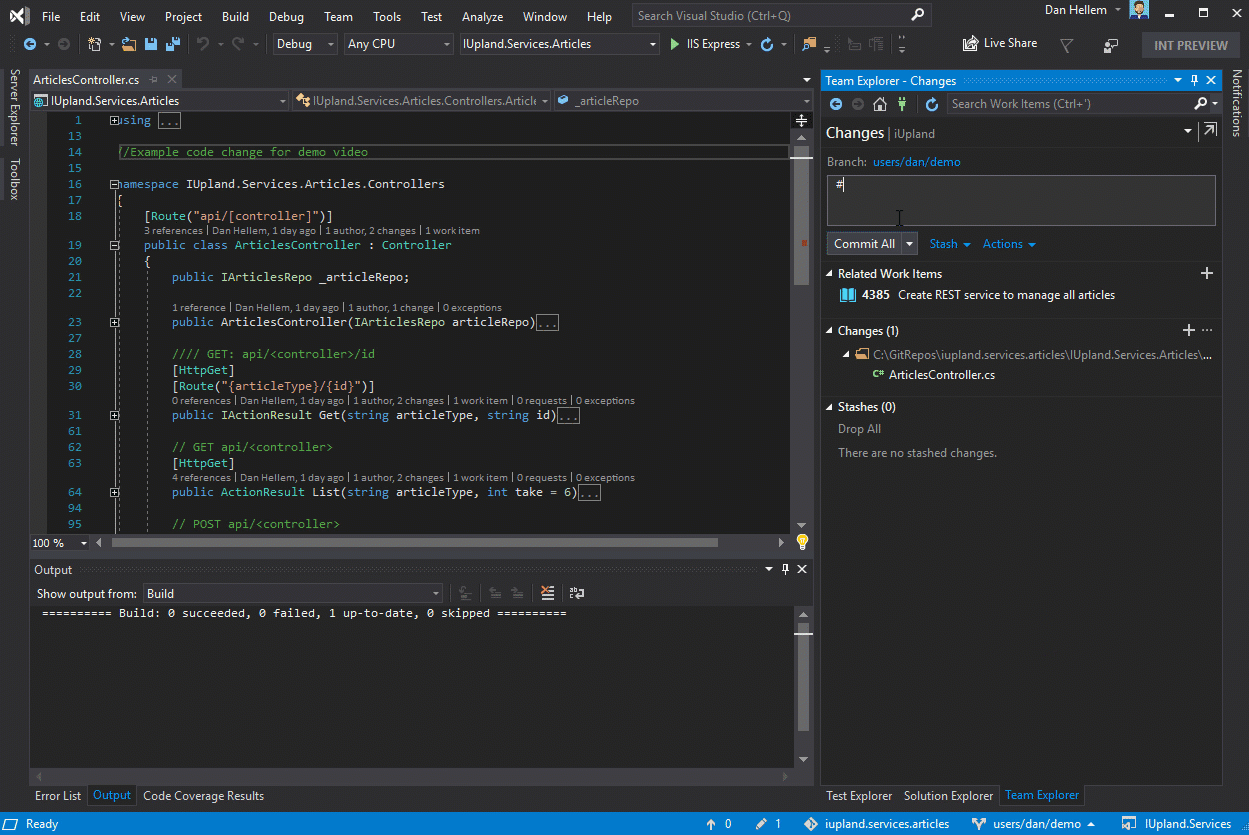The height and width of the screenshot is (835, 1249).
Task: Click the green Start debugging play icon
Action: (676, 44)
